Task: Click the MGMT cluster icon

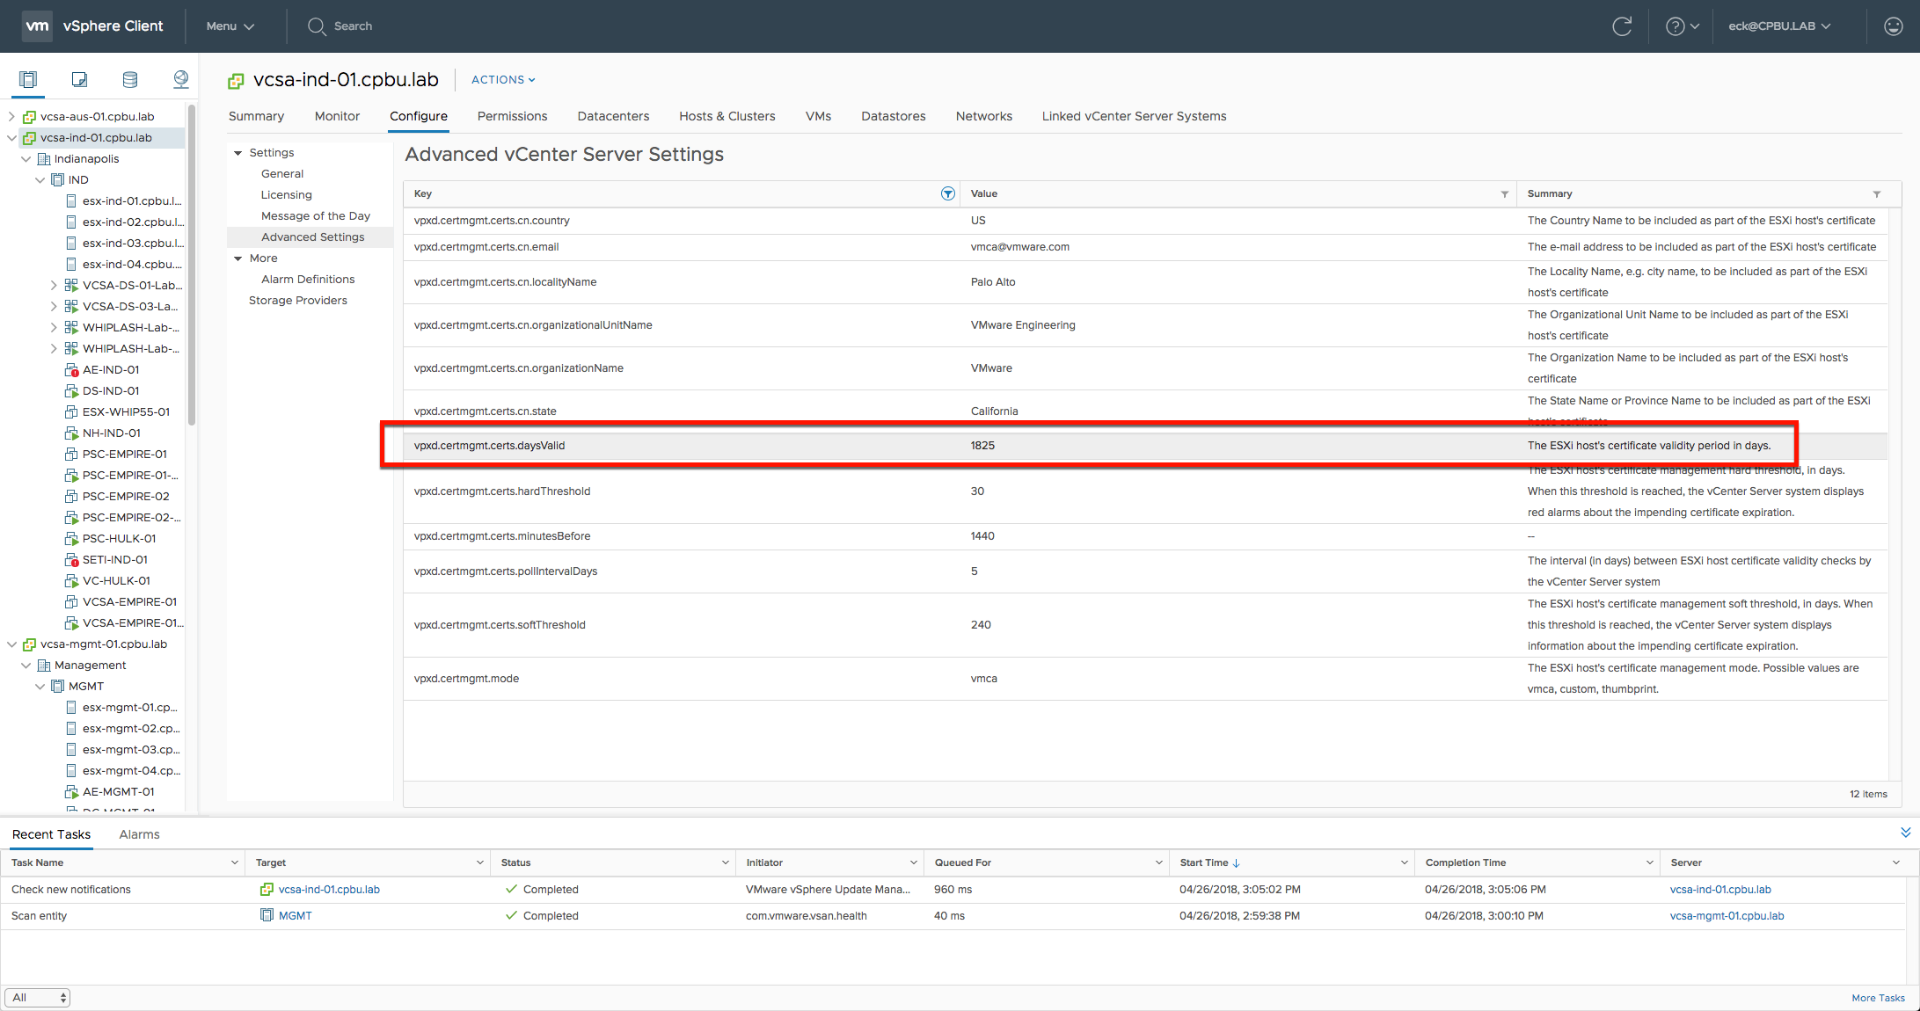Action: [x=58, y=686]
